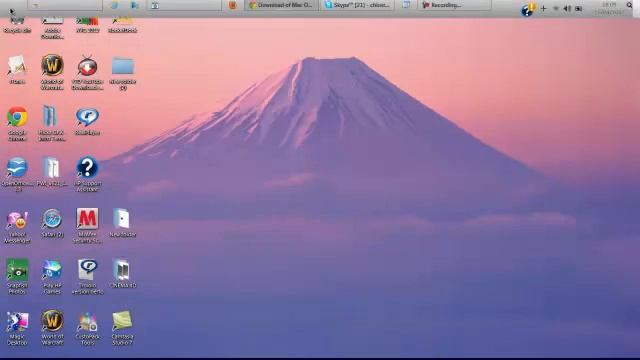Screen dimensions: 640x360
Task: Open the search magnifier in the top bar
Action: pos(629,5)
